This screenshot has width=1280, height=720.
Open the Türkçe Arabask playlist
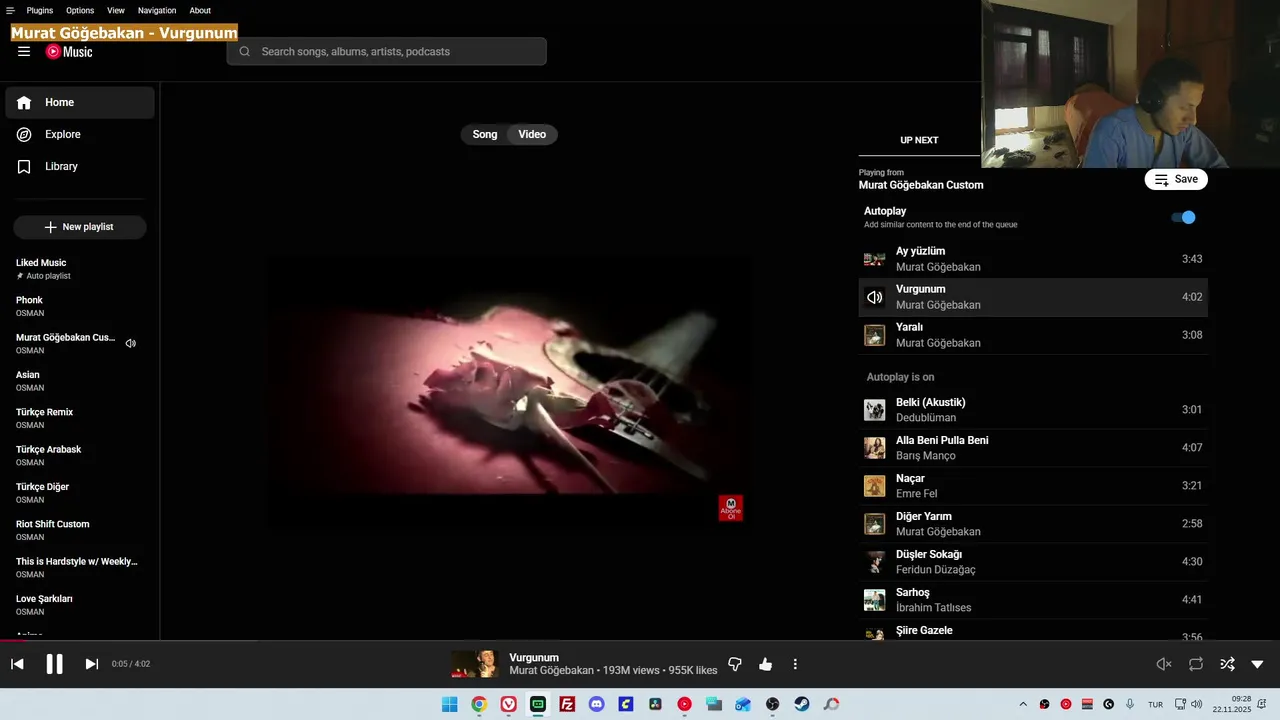(x=80, y=455)
